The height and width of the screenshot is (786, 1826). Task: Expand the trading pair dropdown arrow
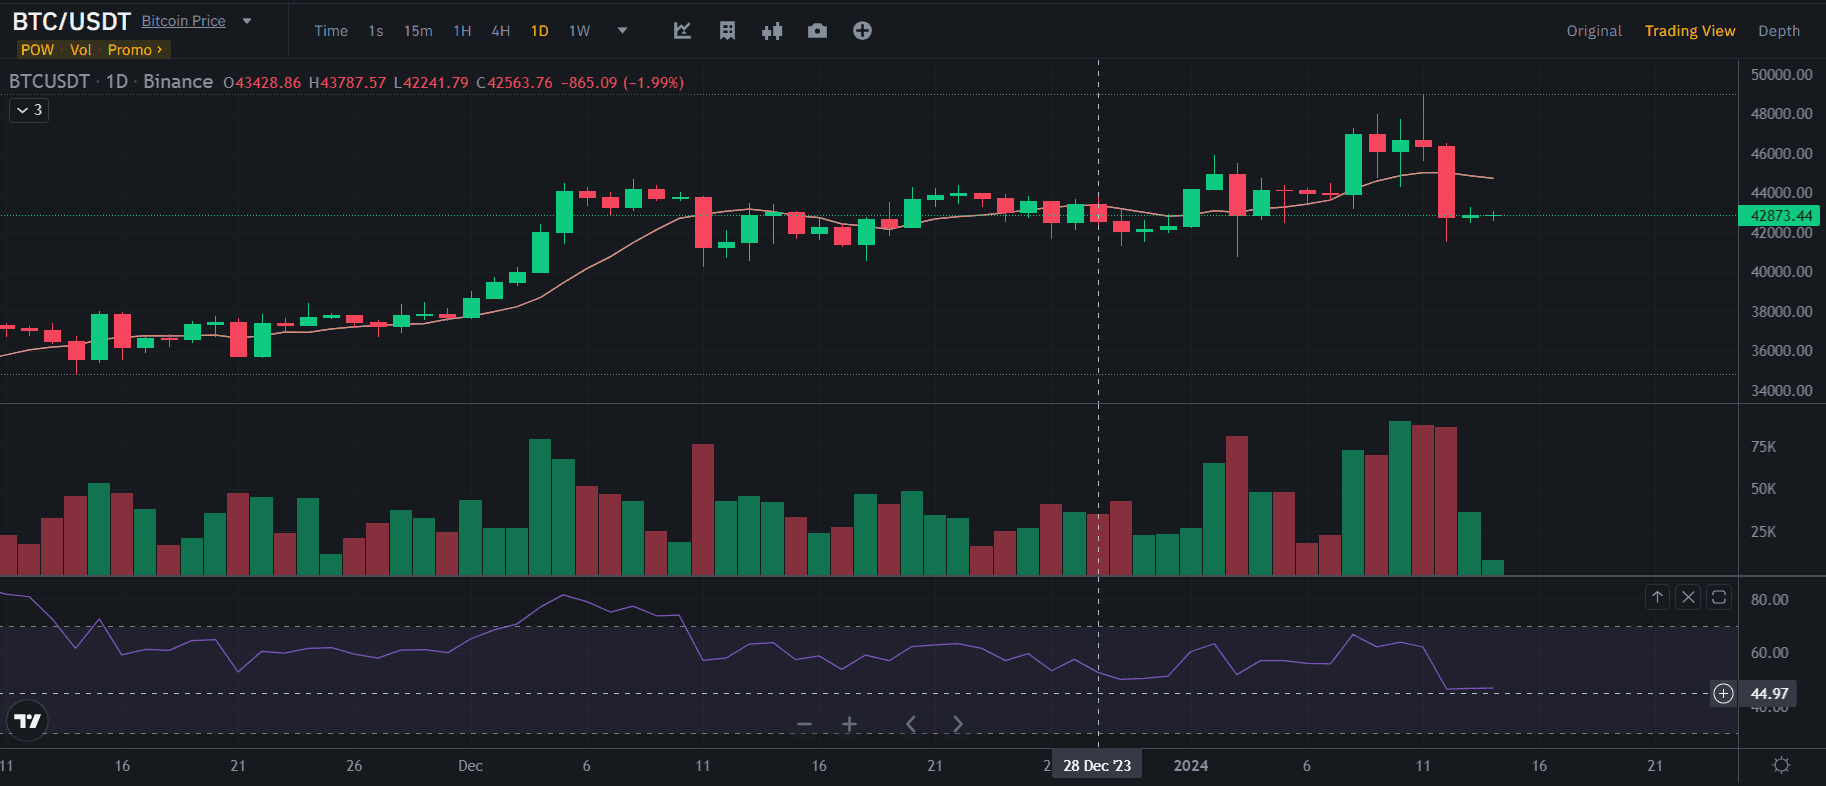click(247, 21)
